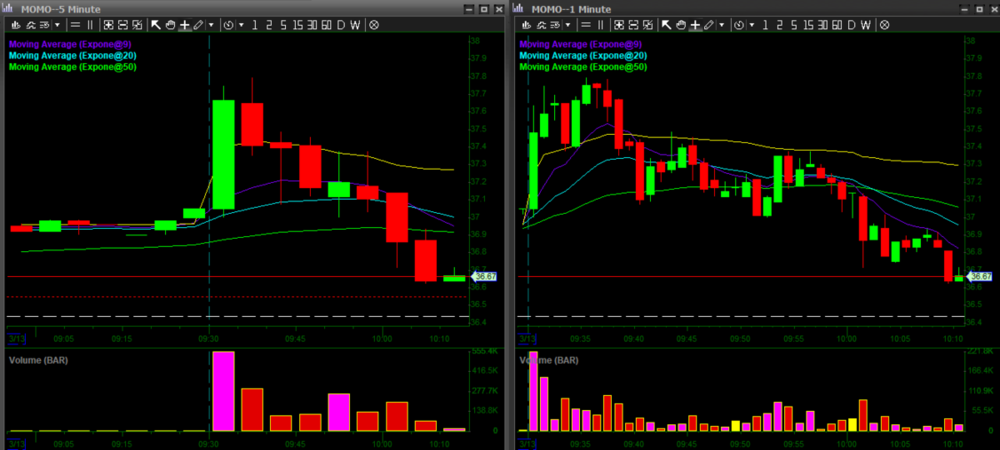Set 1 Minute chart to Daily interval

[x=850, y=24]
